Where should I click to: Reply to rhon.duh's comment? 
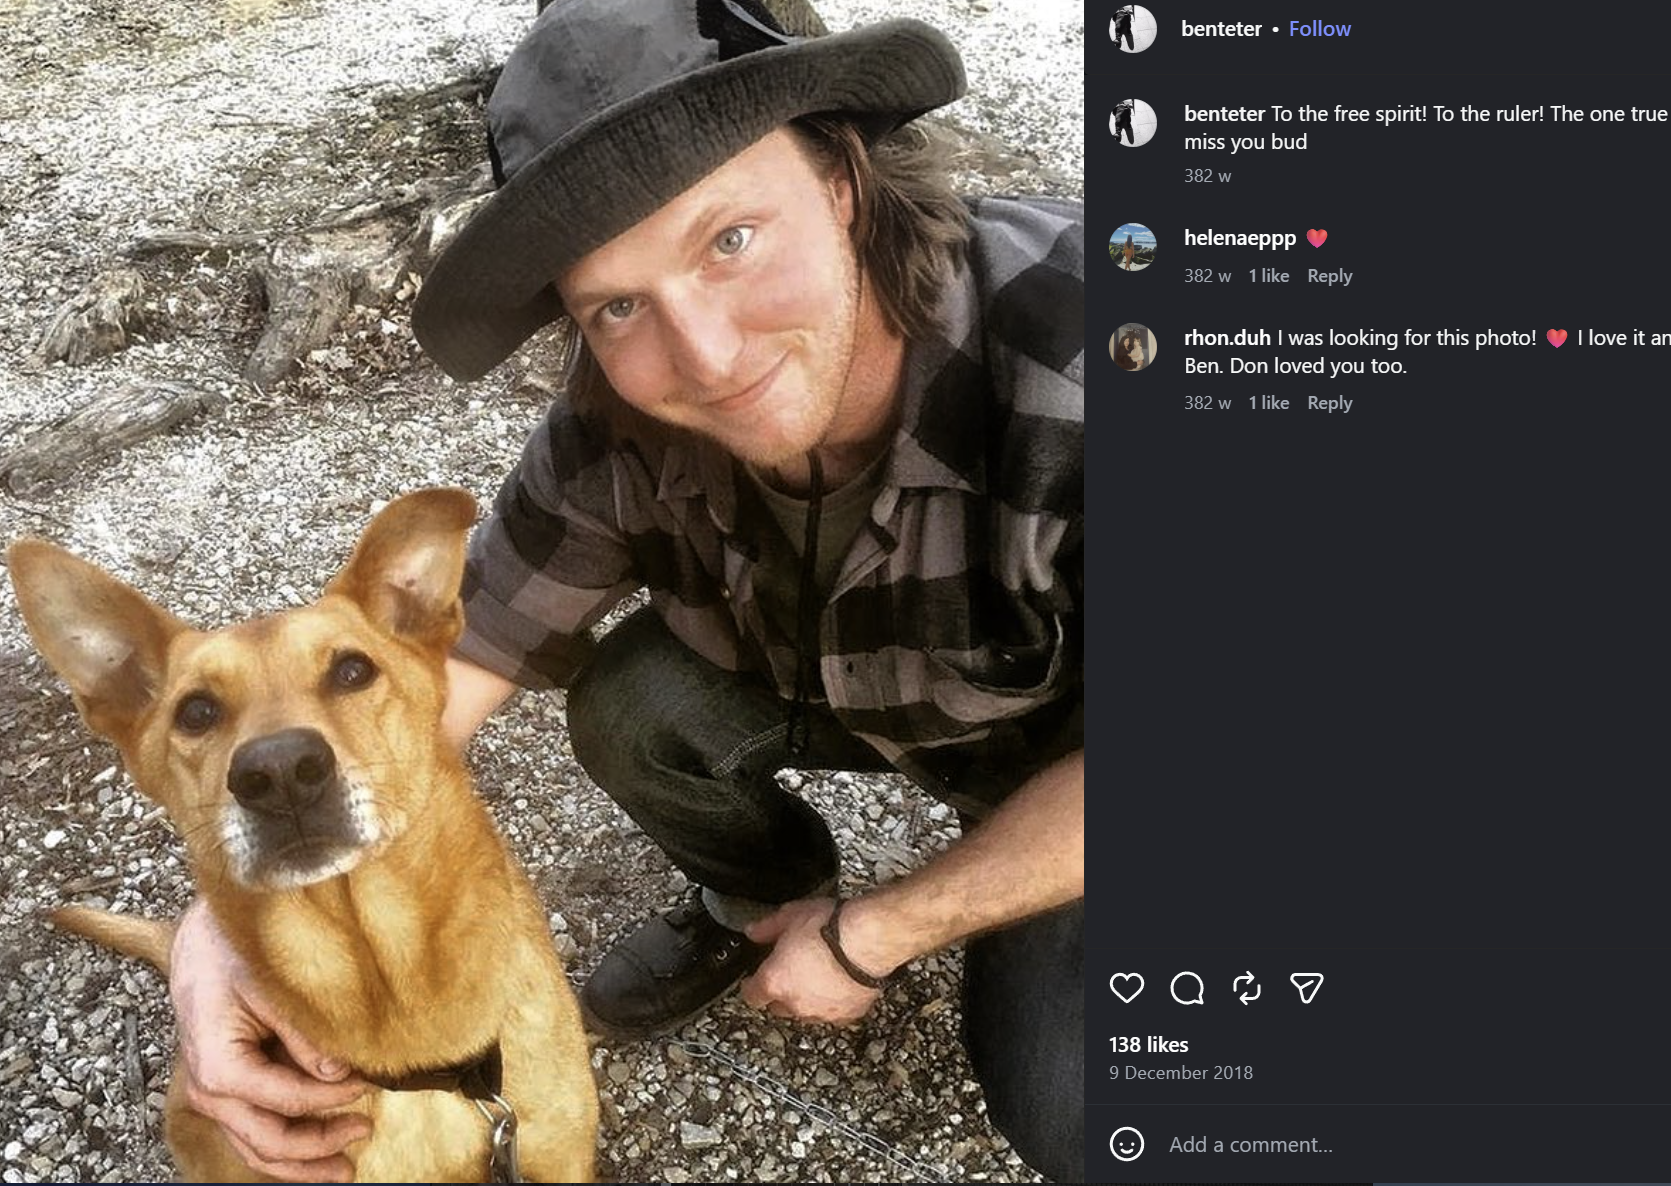1329,403
